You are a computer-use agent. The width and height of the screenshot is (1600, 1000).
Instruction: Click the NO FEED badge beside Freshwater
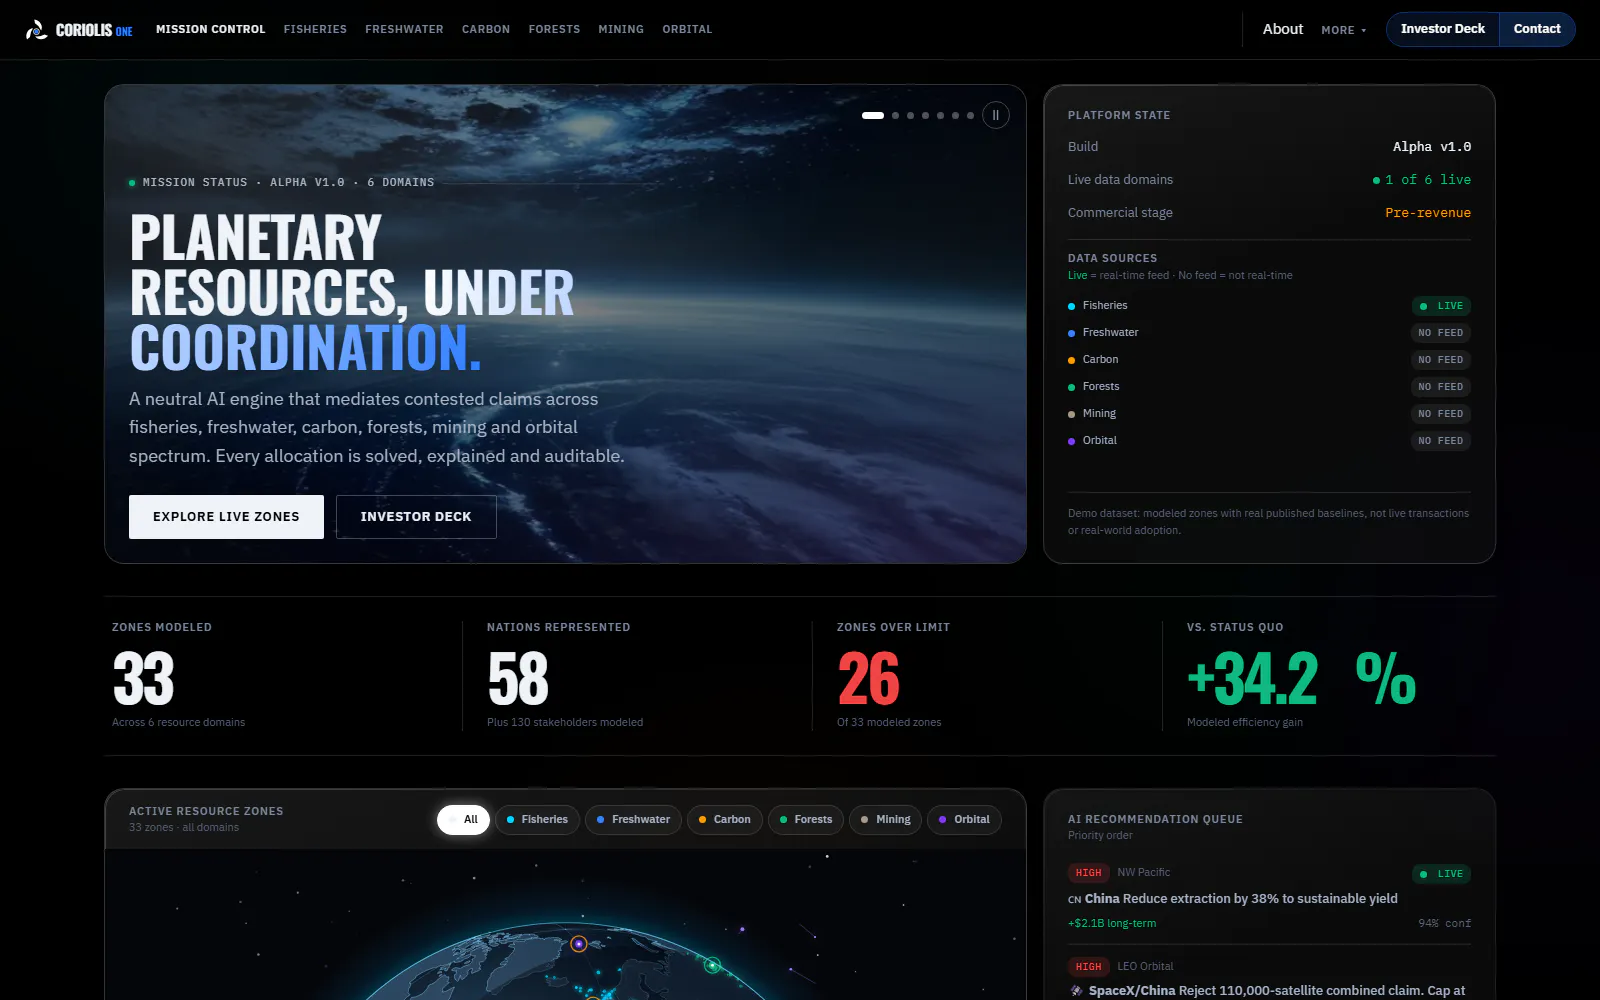(1441, 333)
